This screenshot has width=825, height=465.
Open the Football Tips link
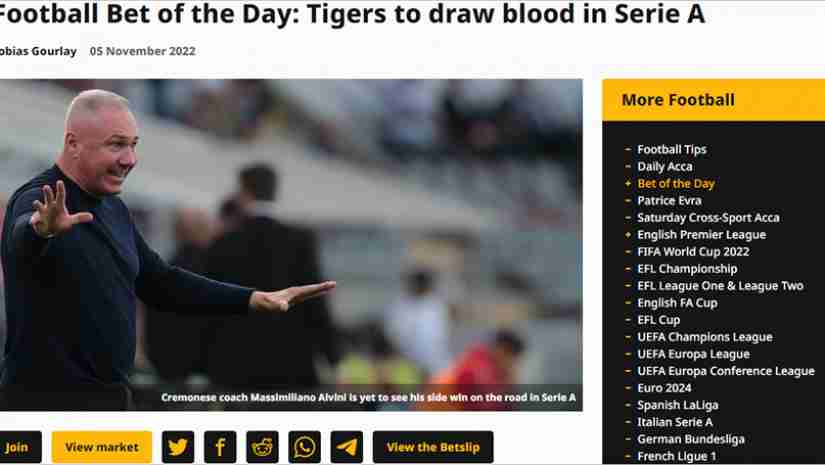pyautogui.click(x=671, y=149)
